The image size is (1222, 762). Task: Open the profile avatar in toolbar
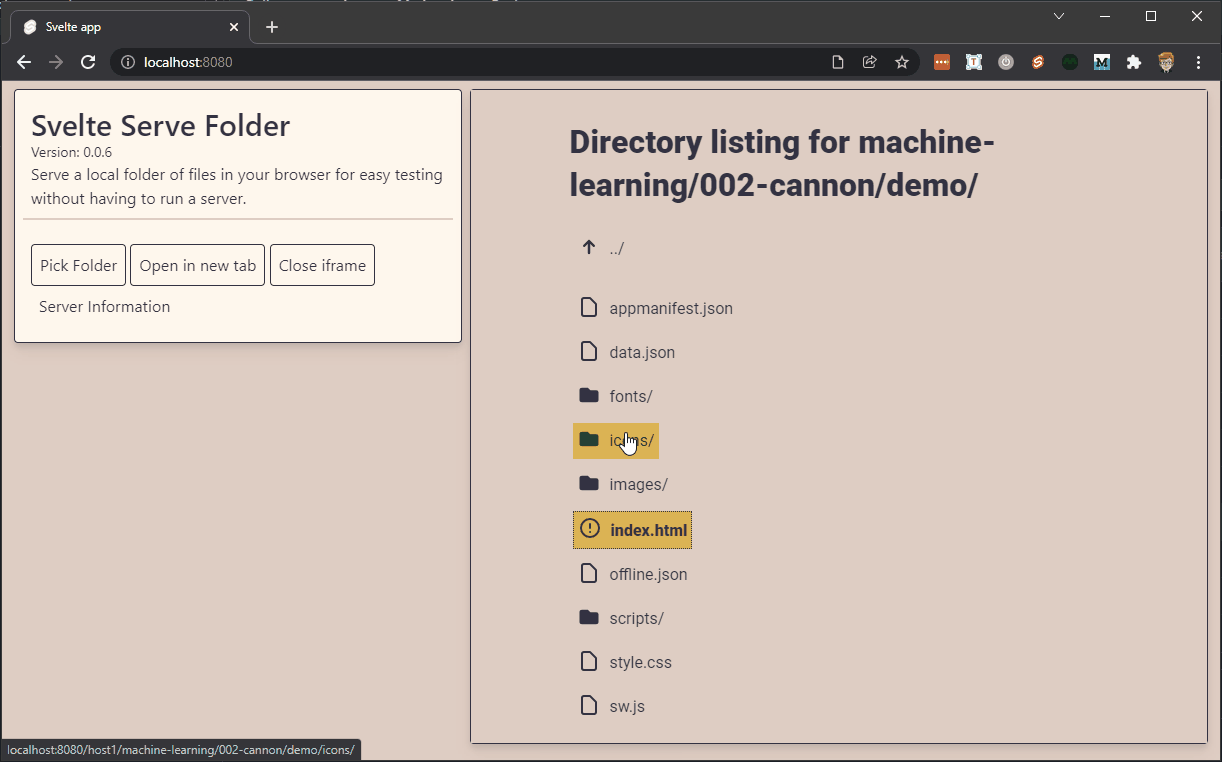[1166, 62]
